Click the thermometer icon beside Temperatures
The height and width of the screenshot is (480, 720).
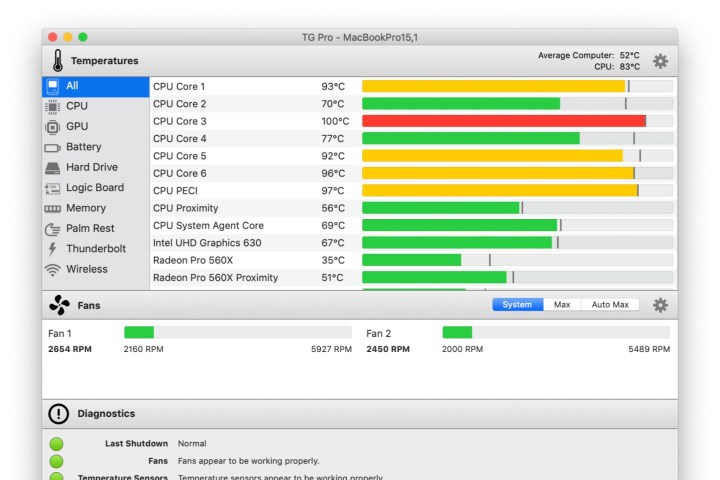tap(58, 61)
